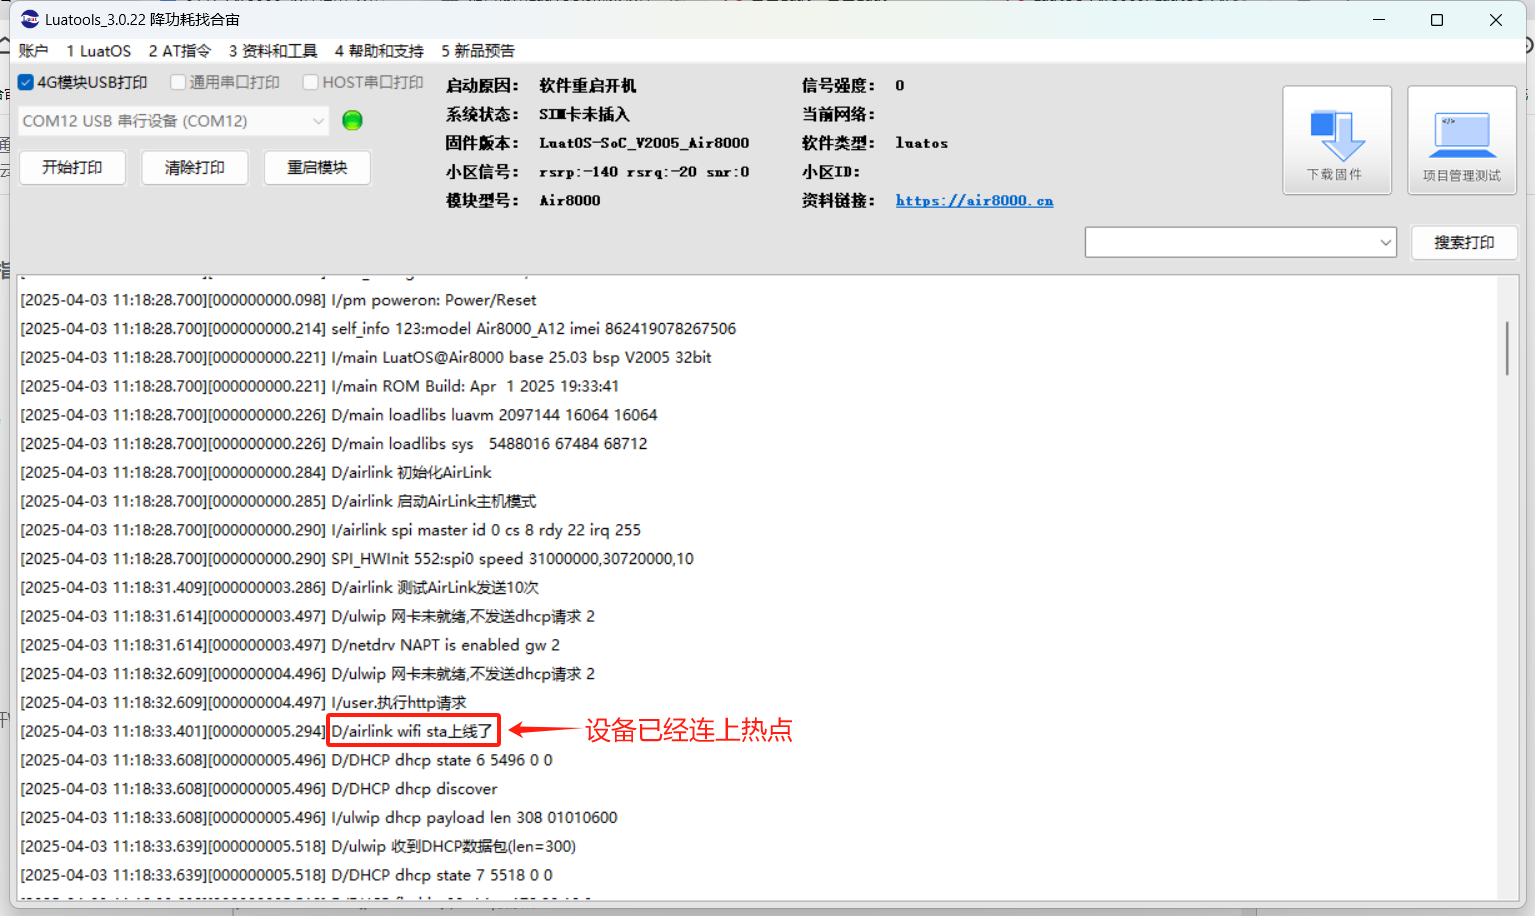This screenshot has width=1535, height=916.
Task: Select log line 'NAPT is enabled gw 2'
Action: click(290, 645)
